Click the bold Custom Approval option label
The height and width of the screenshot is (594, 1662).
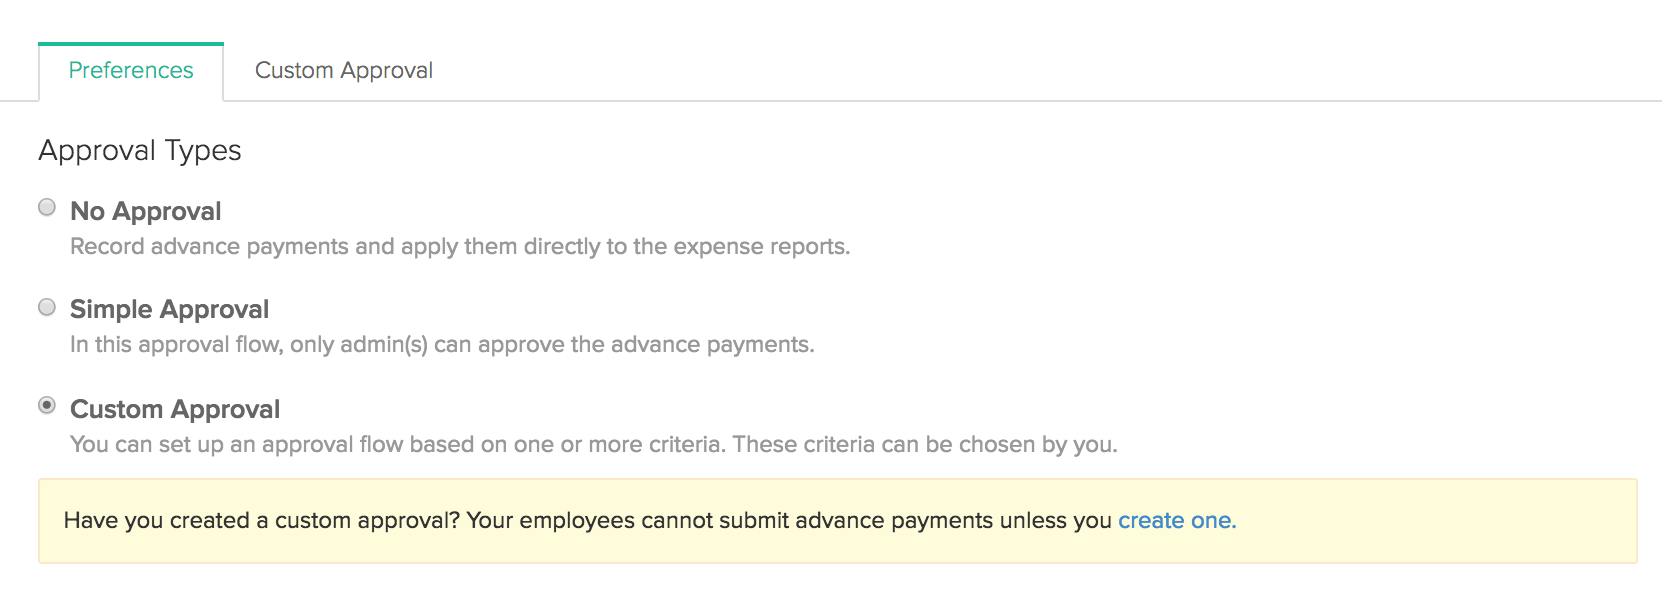coord(175,409)
